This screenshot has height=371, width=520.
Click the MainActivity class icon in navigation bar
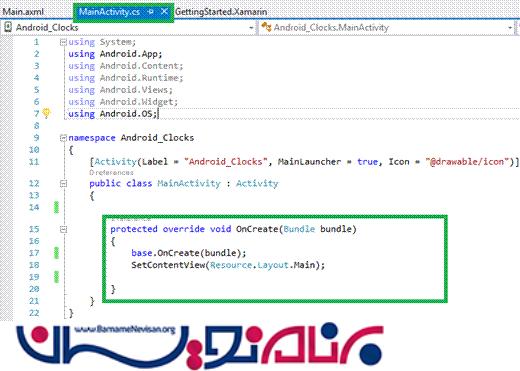pos(266,27)
